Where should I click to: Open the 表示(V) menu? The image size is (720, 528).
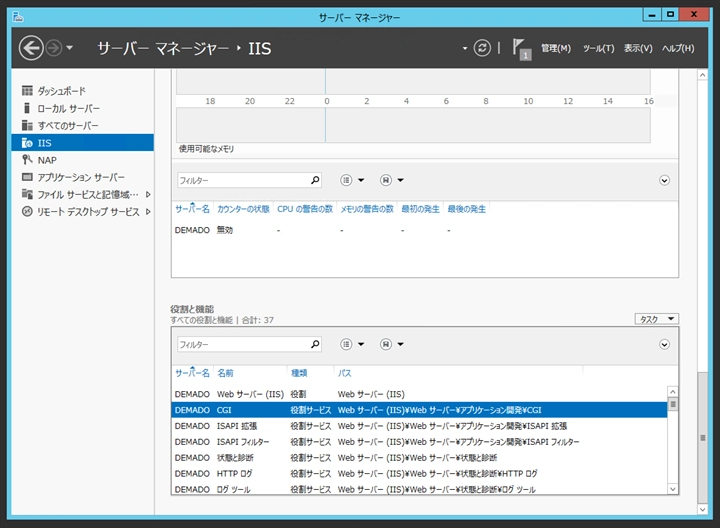click(638, 48)
